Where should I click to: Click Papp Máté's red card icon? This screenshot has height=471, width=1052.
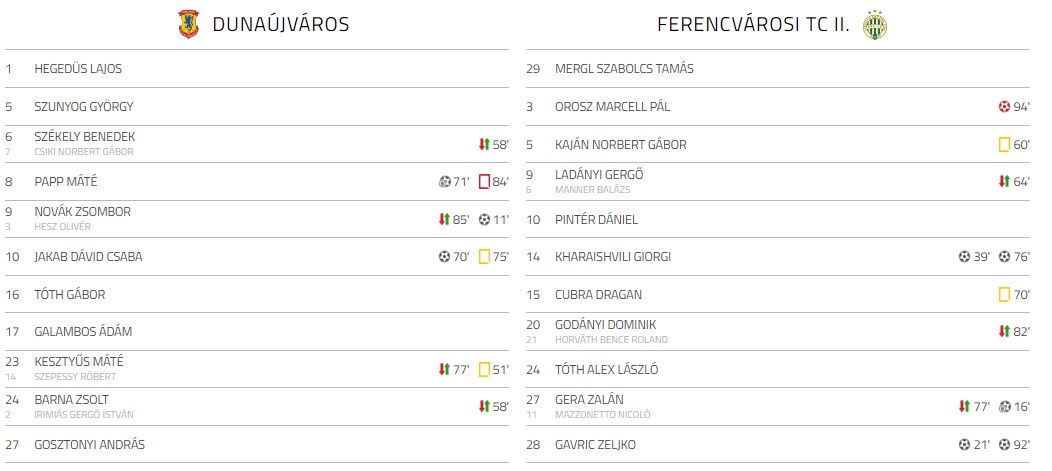tap(484, 181)
